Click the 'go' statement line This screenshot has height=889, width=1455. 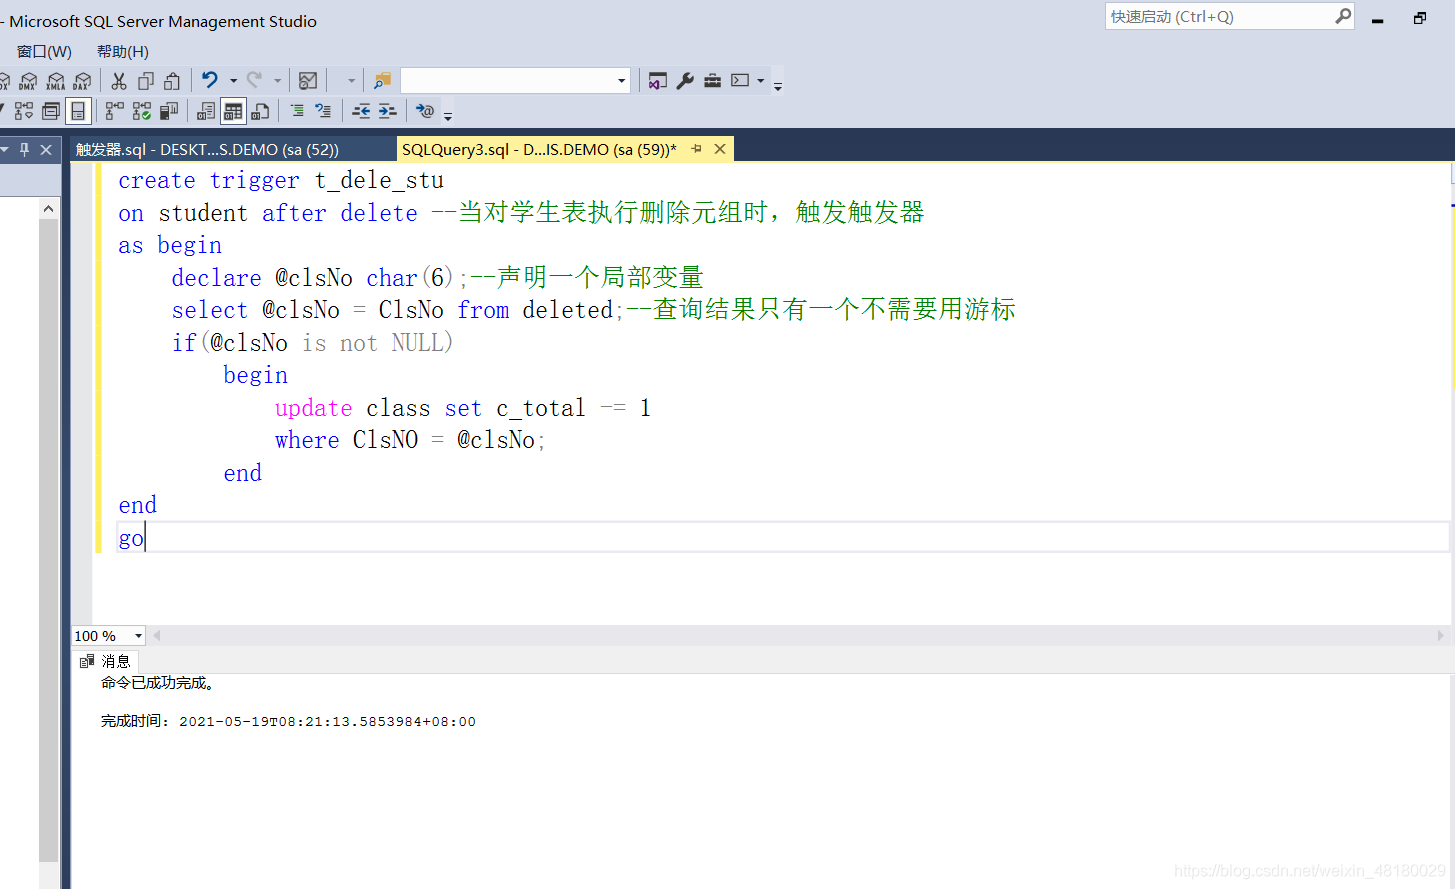coord(131,538)
